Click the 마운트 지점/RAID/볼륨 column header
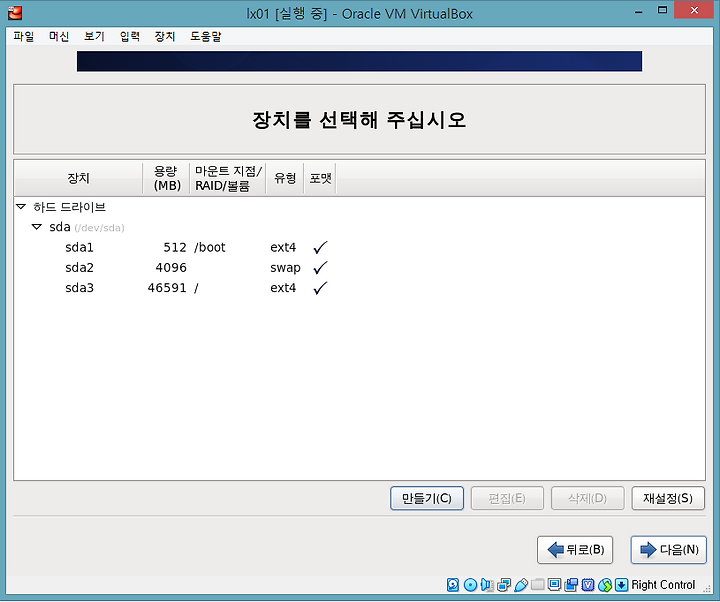The image size is (720, 602). pyautogui.click(x=228, y=178)
